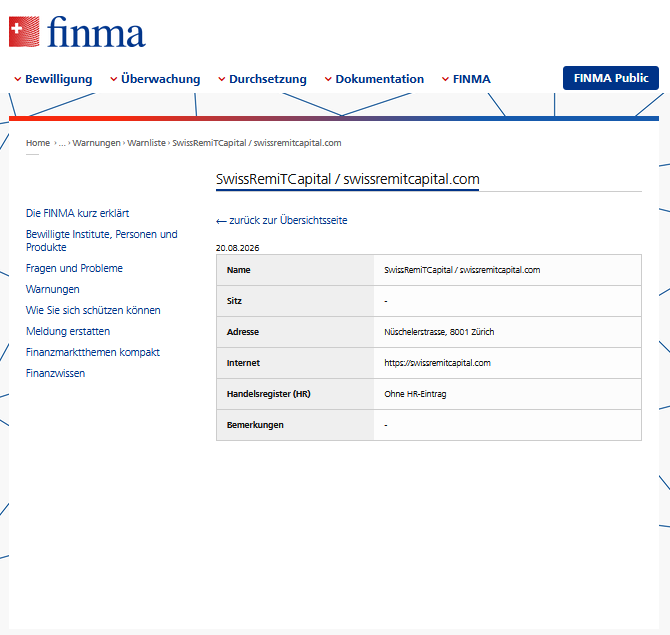
Task: Click the FINMA Public button
Action: (611, 78)
